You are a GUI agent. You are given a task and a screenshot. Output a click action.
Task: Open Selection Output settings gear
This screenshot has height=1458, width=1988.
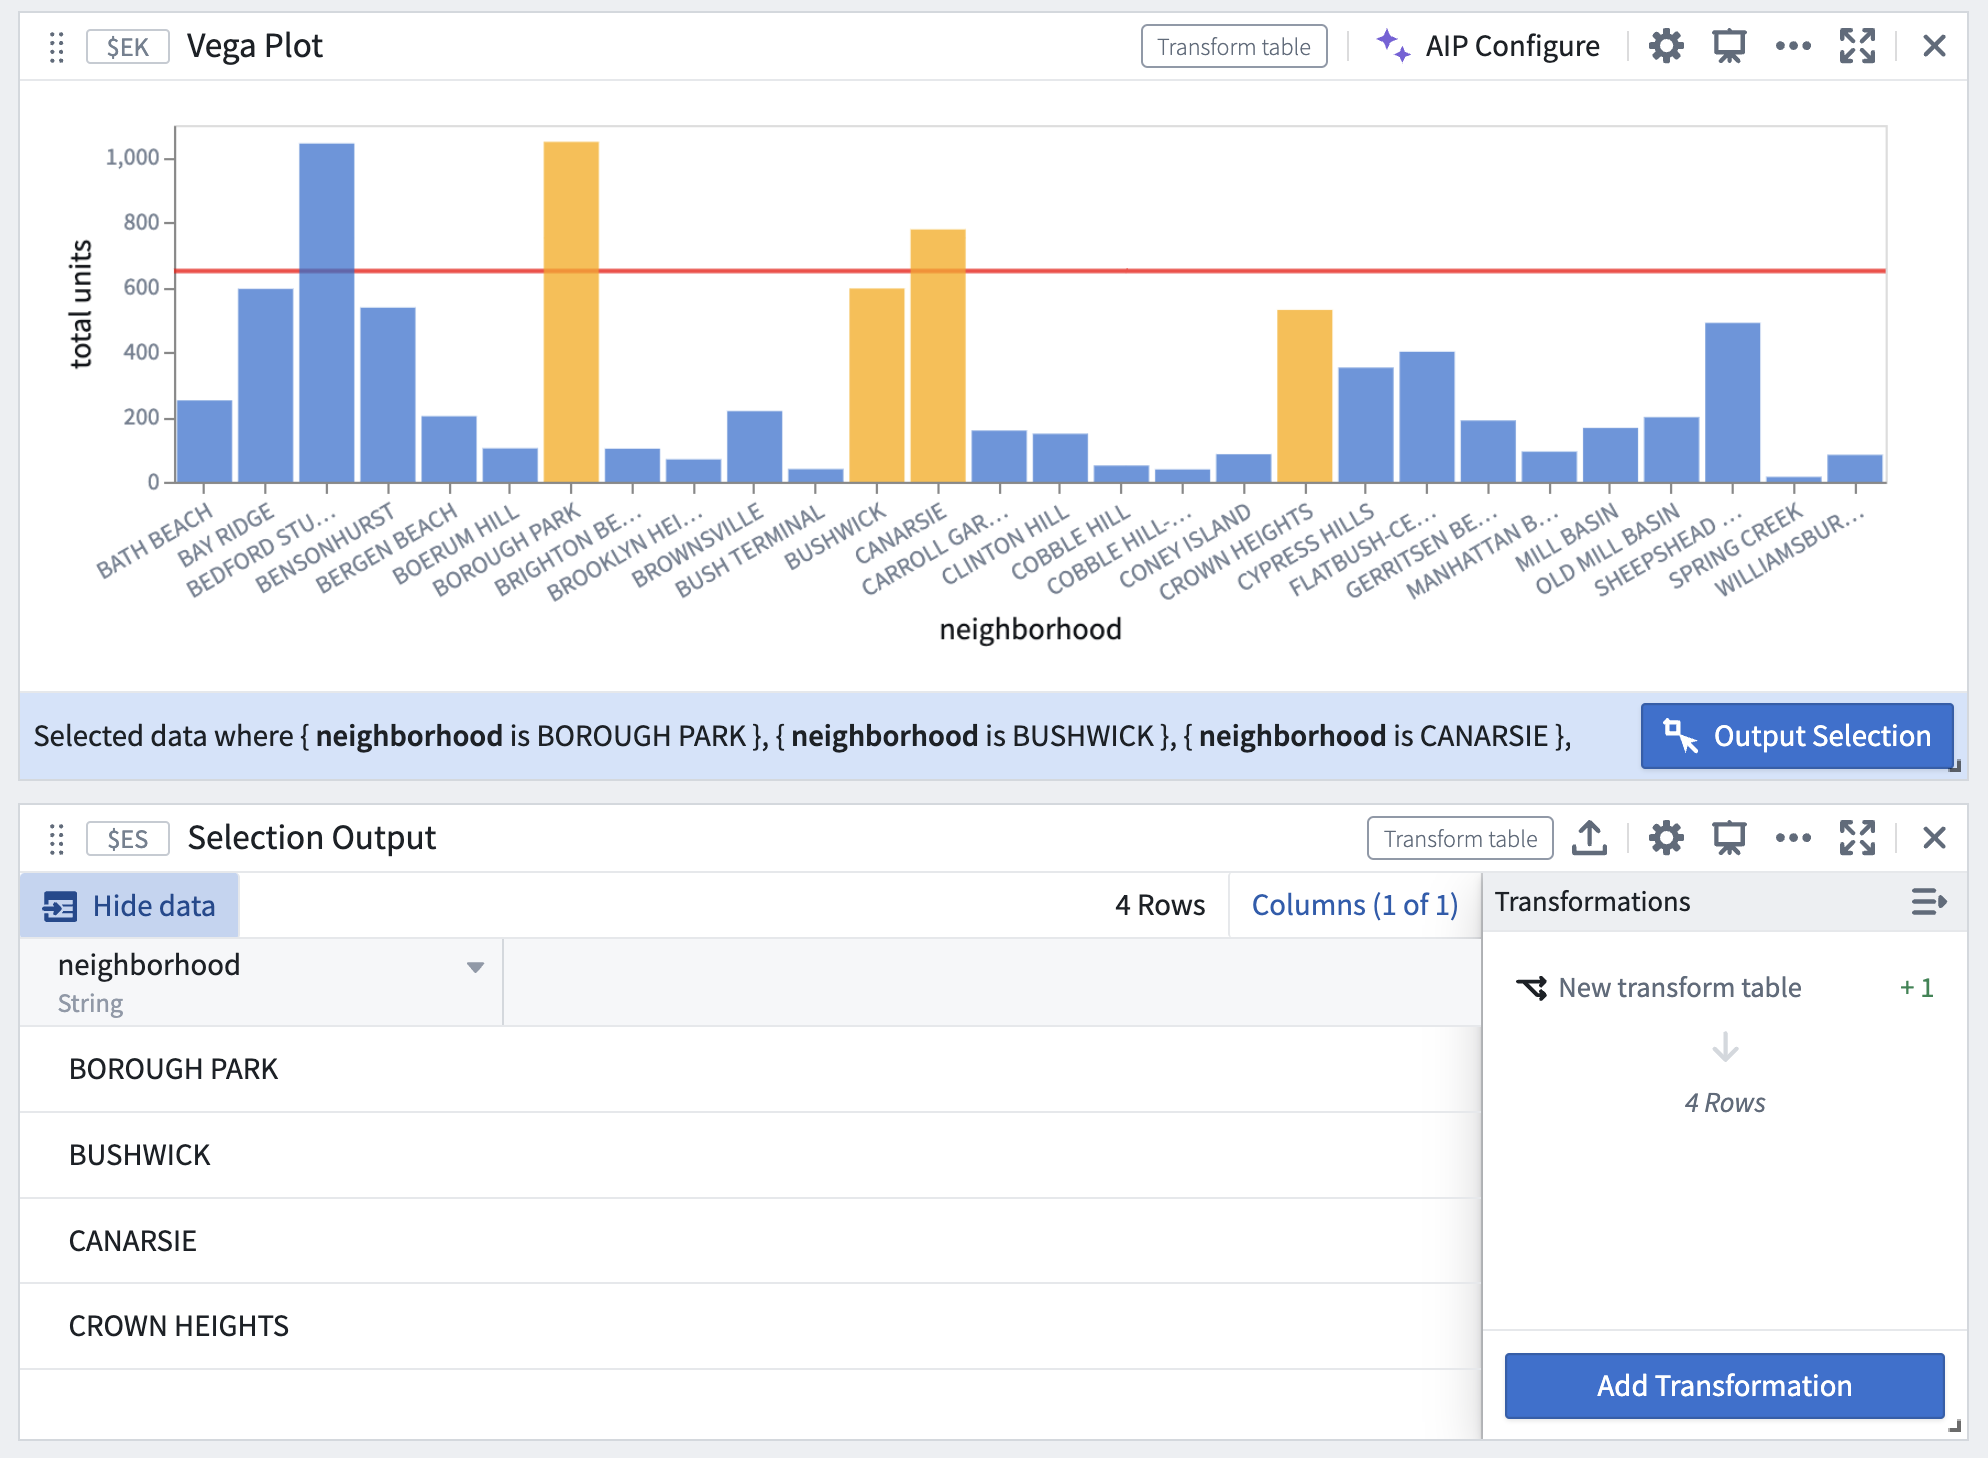coord(1666,838)
